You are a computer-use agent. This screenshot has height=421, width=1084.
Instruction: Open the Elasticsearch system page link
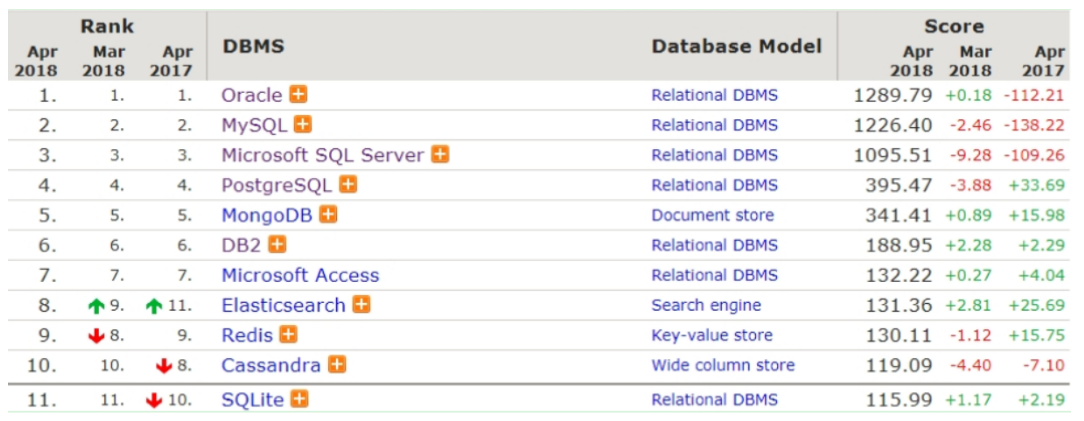point(283,305)
